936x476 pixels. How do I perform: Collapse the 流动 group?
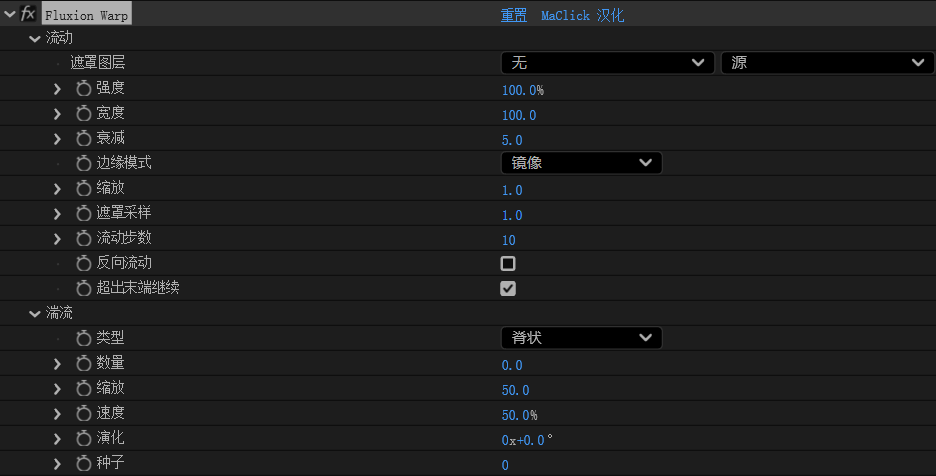pyautogui.click(x=35, y=39)
